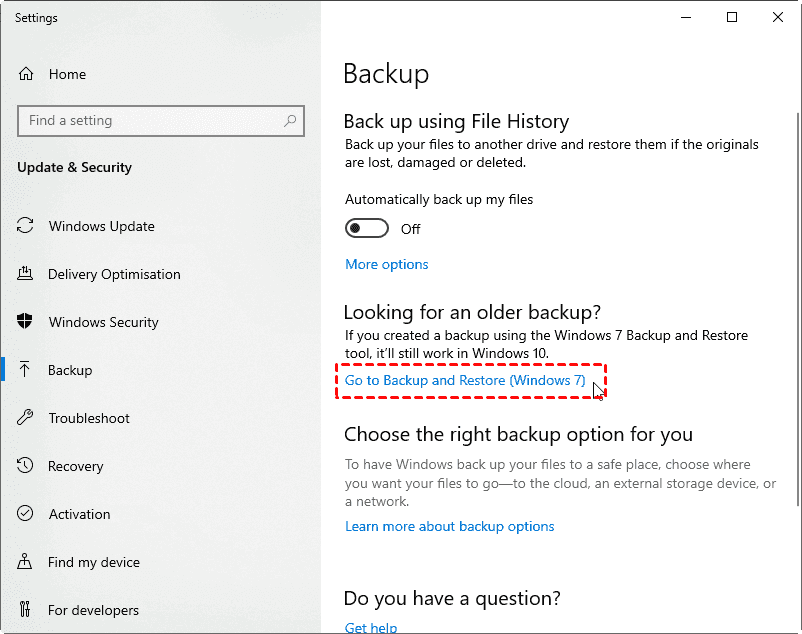Navigate to Home in the sidebar
This screenshot has height=634, width=802.
67,74
